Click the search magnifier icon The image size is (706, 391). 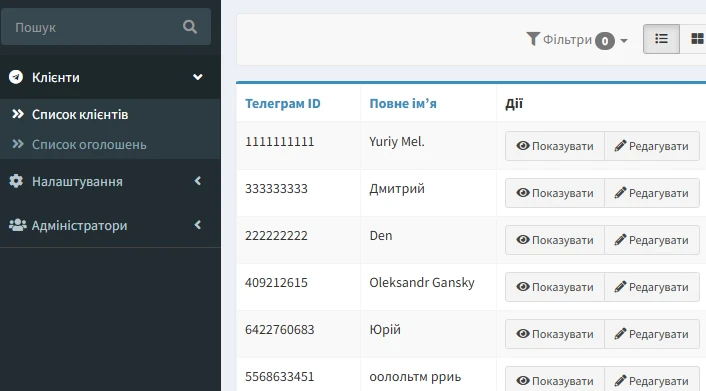coord(190,27)
